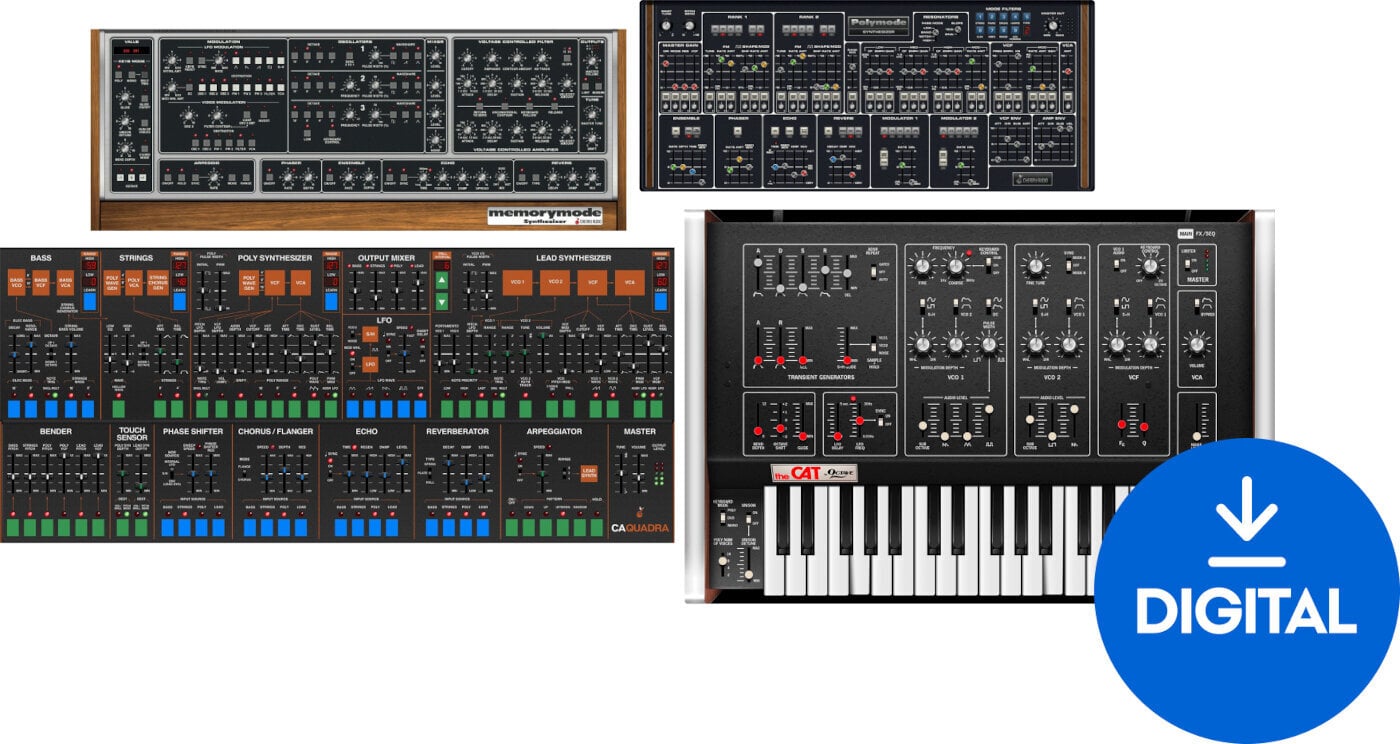Click the Cherry Audio logo on the Polymode

1032,180
